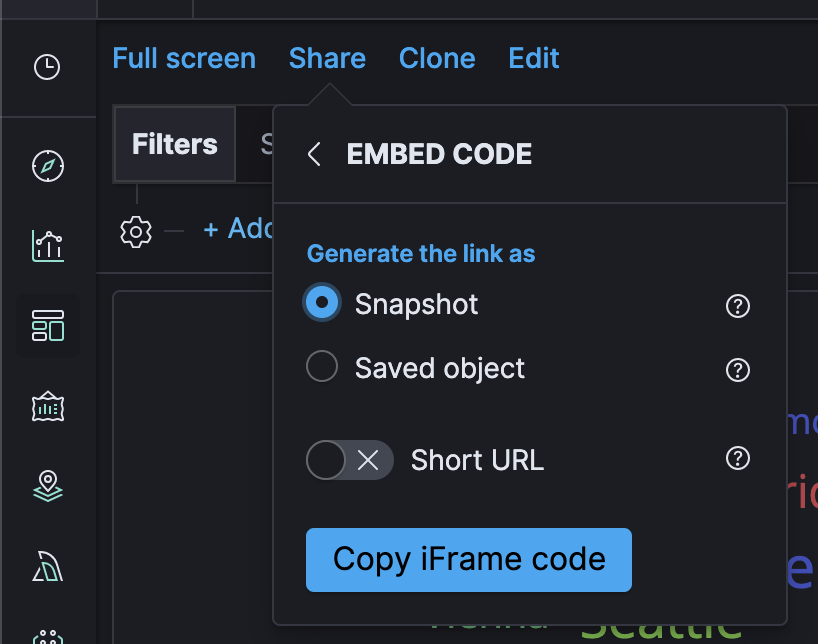Open the Snapshot help popover

pos(737,306)
